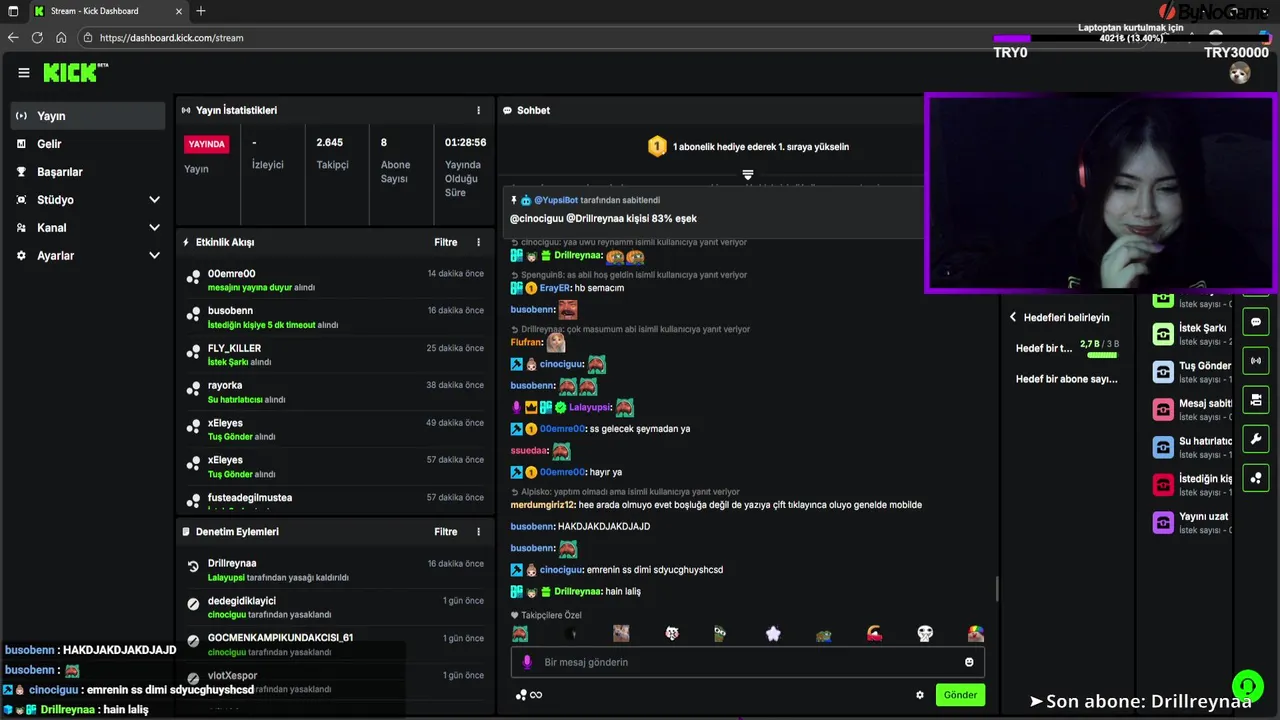Click the Sohbet chat bubble icon
This screenshot has height=720, width=1280.
508,110
